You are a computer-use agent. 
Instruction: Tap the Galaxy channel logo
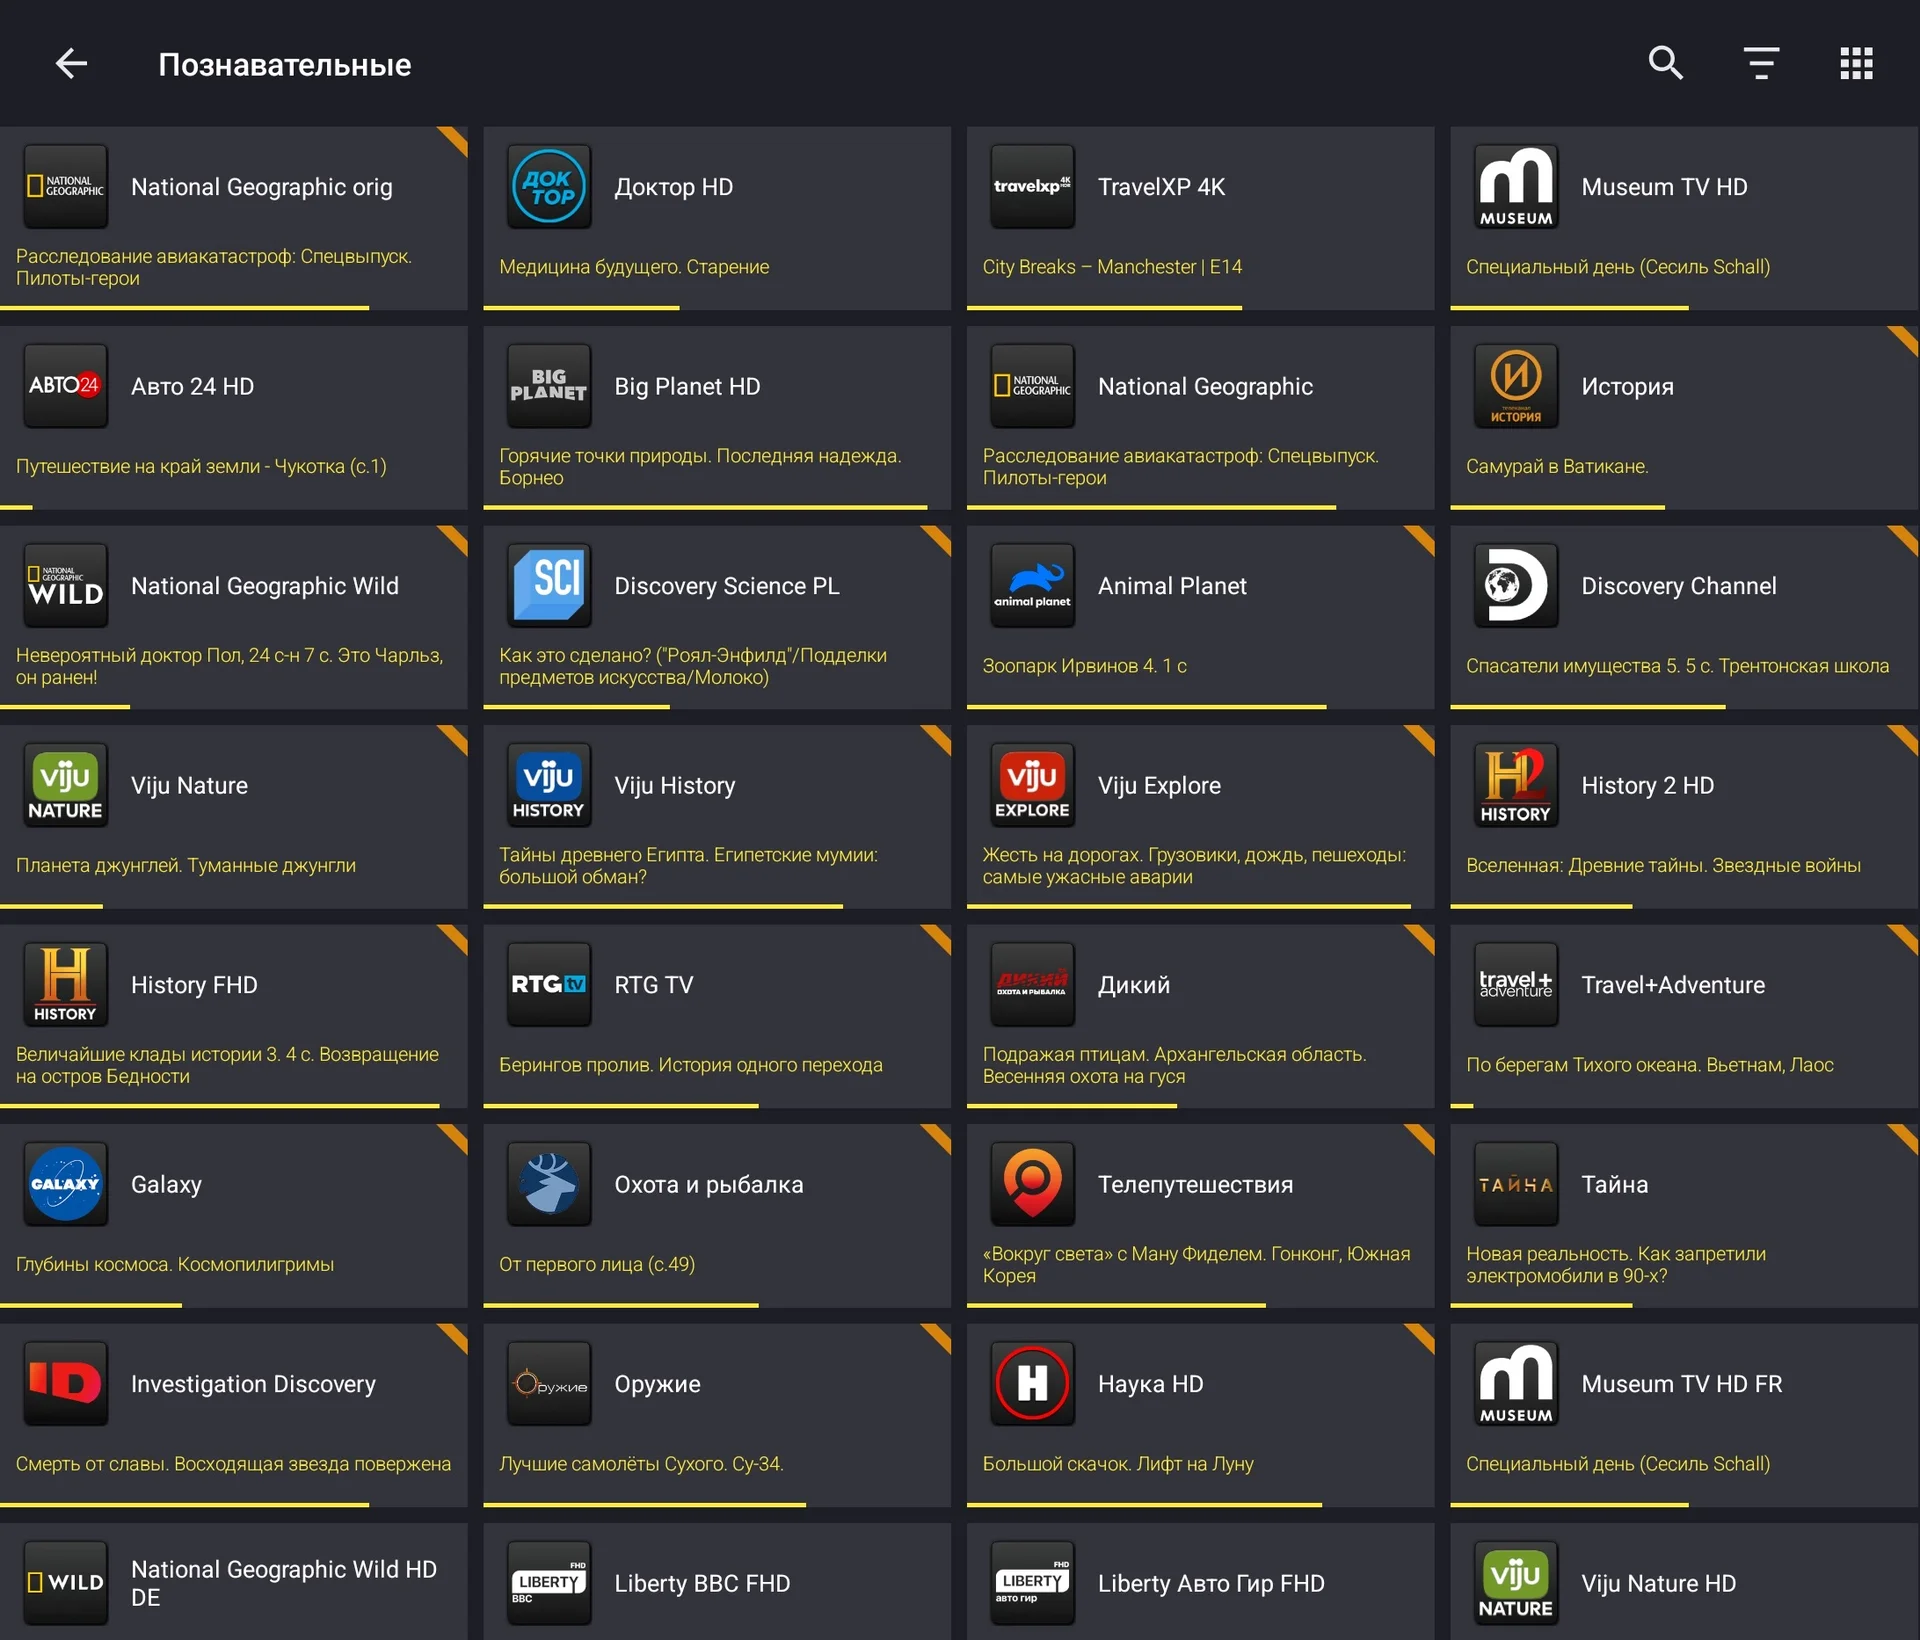66,1184
